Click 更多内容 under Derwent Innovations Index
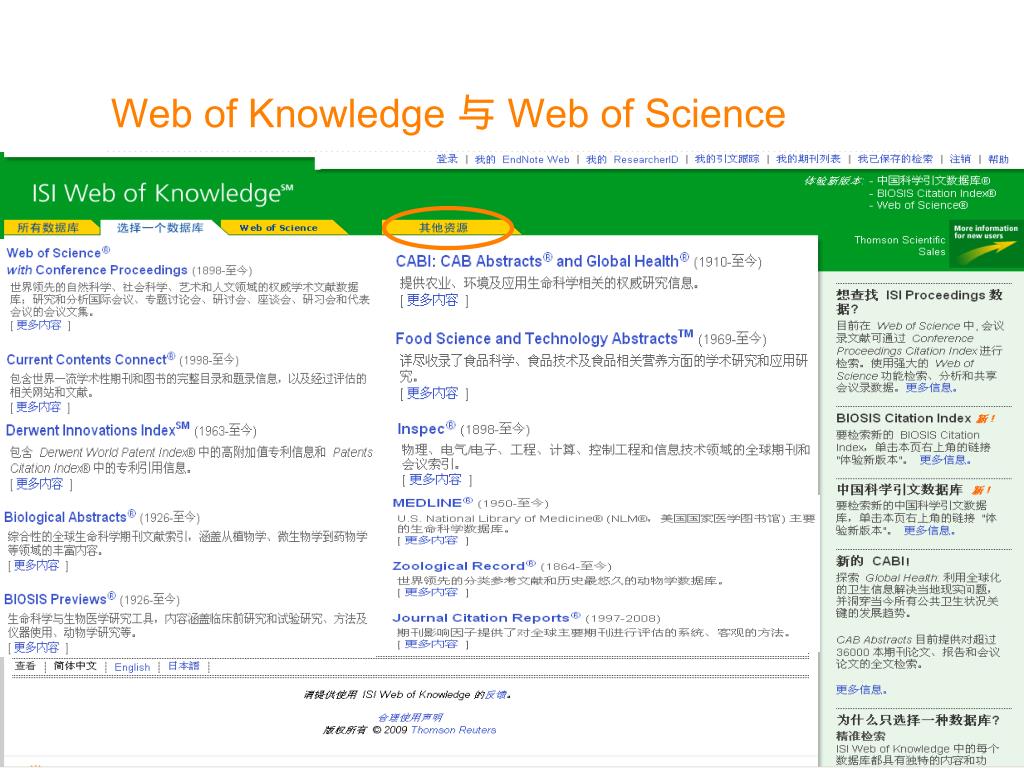 [x=39, y=484]
